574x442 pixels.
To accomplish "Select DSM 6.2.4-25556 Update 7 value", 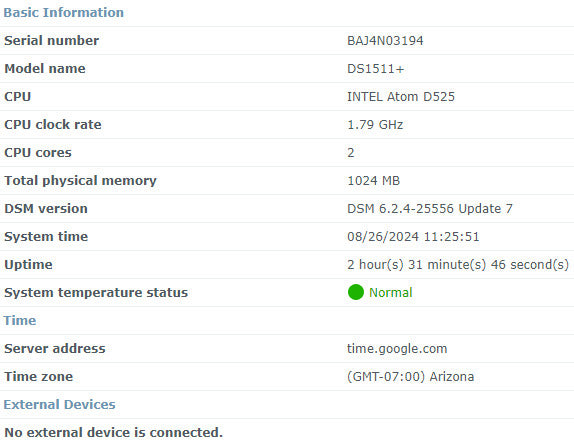I will (x=430, y=209).
